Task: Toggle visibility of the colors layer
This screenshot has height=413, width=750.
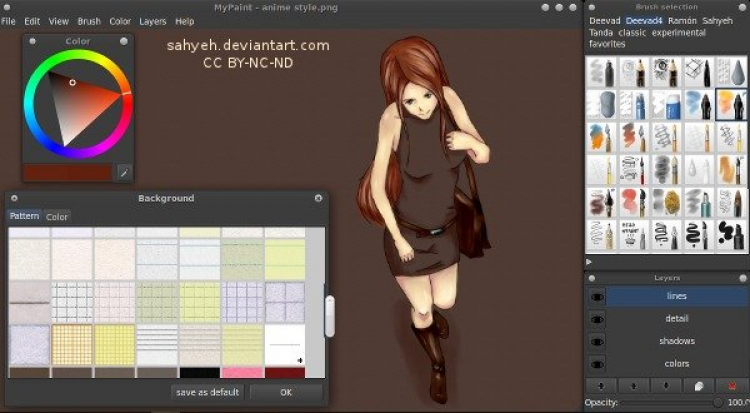Action: [596, 364]
